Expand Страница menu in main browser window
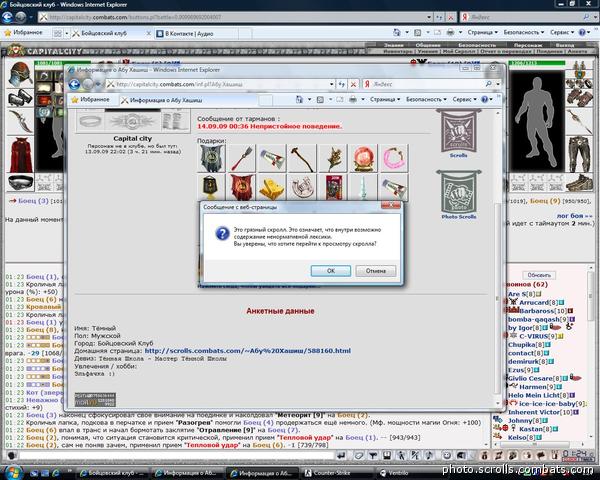The width and height of the screenshot is (600, 480). tap(483, 32)
